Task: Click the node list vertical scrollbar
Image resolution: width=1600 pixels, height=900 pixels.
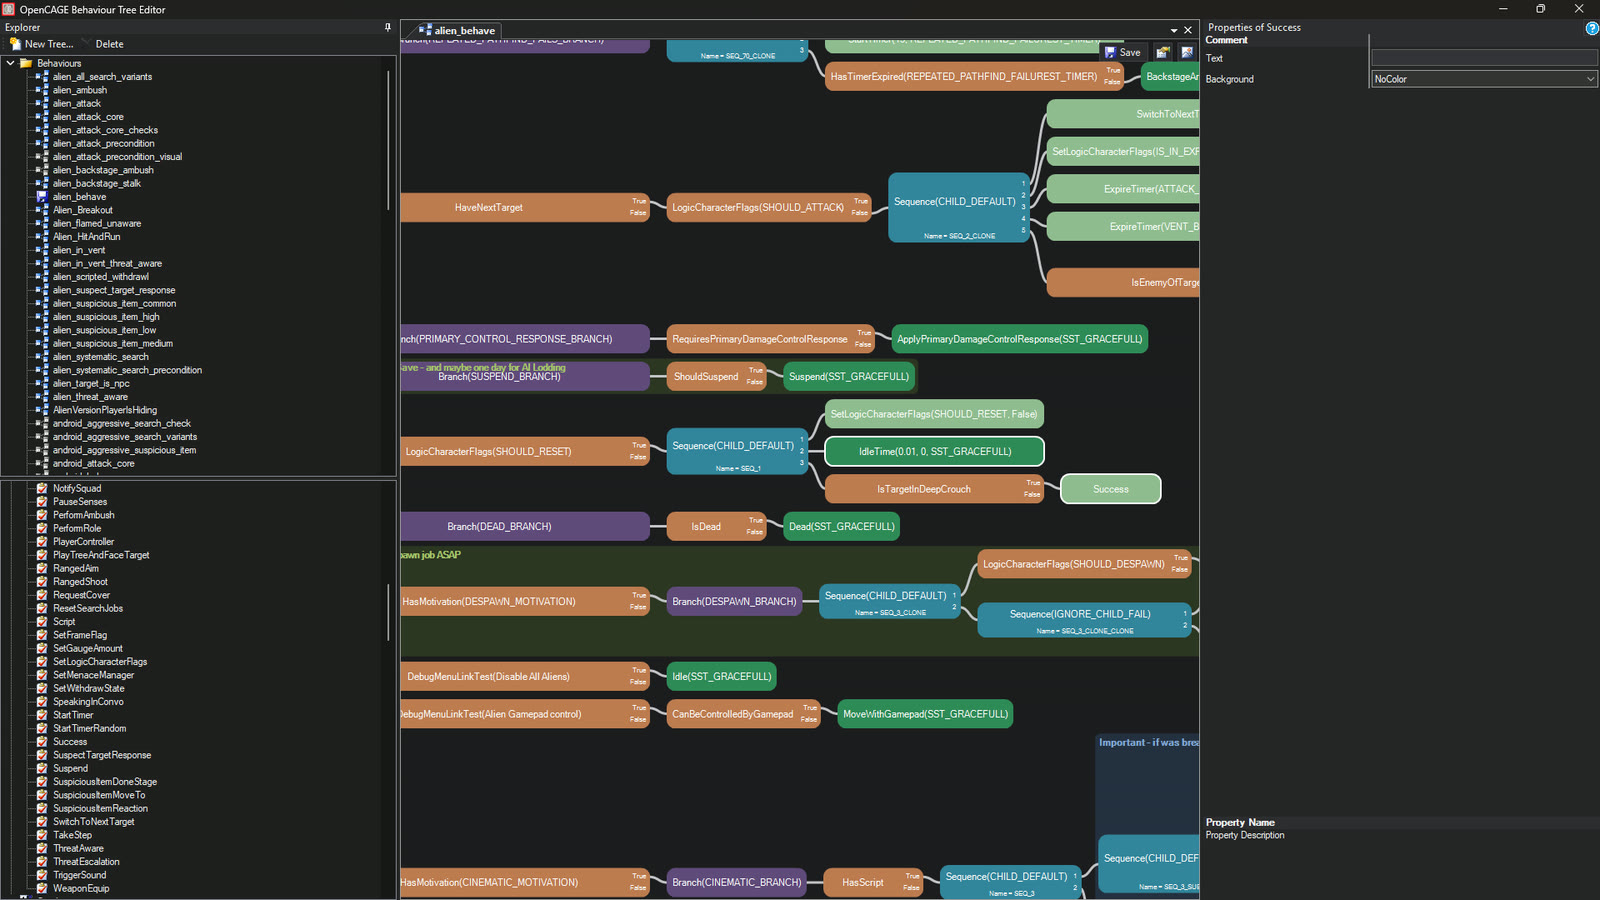Action: coord(389,612)
